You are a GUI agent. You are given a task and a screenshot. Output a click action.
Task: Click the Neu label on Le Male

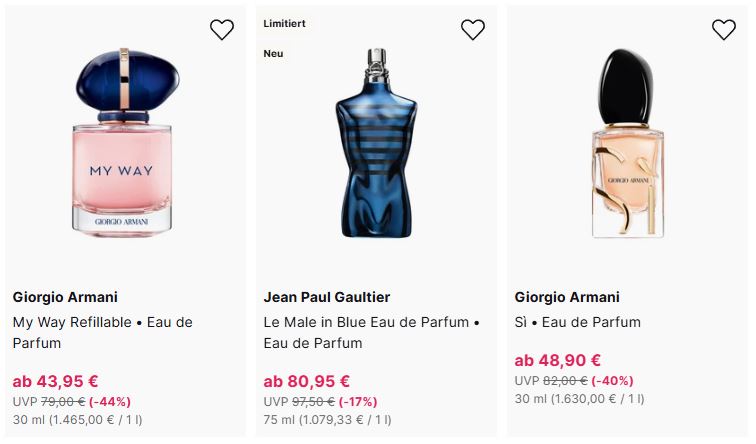point(273,54)
